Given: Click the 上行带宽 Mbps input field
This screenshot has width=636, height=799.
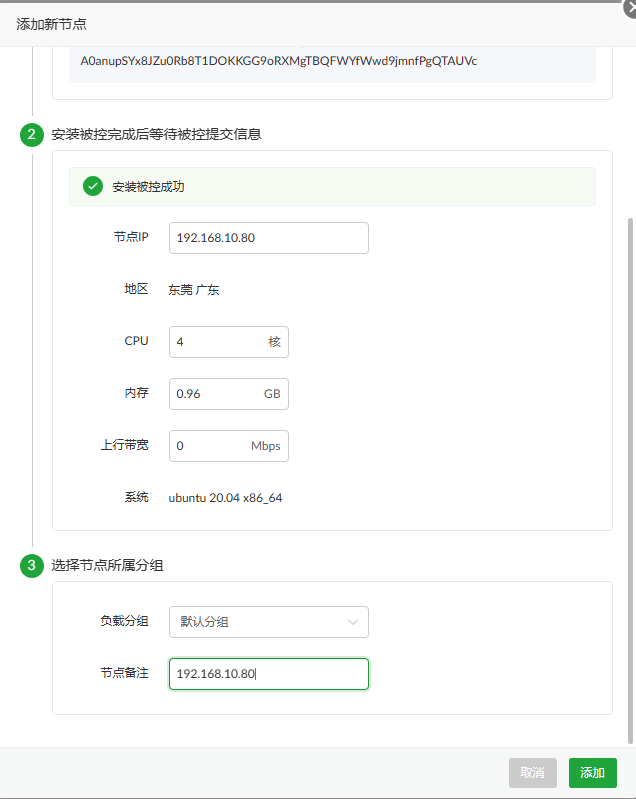Looking at the screenshot, I should (229, 446).
